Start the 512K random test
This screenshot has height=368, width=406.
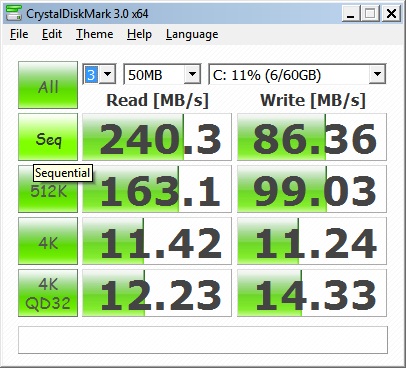tap(48, 192)
